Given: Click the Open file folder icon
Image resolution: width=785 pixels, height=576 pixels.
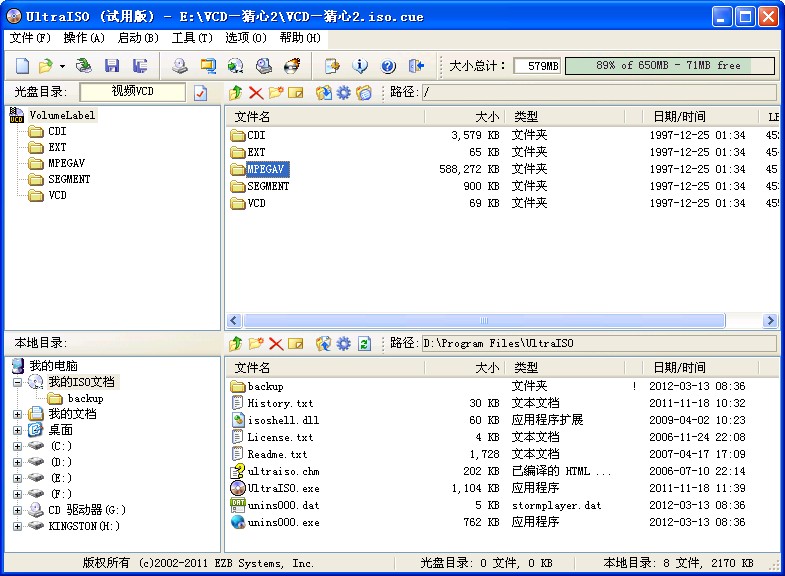Looking at the screenshot, I should [46, 66].
